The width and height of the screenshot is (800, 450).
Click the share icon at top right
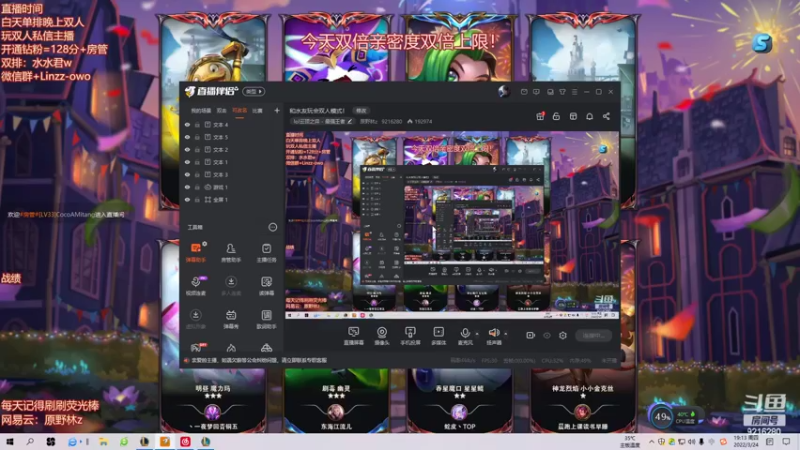click(x=606, y=116)
